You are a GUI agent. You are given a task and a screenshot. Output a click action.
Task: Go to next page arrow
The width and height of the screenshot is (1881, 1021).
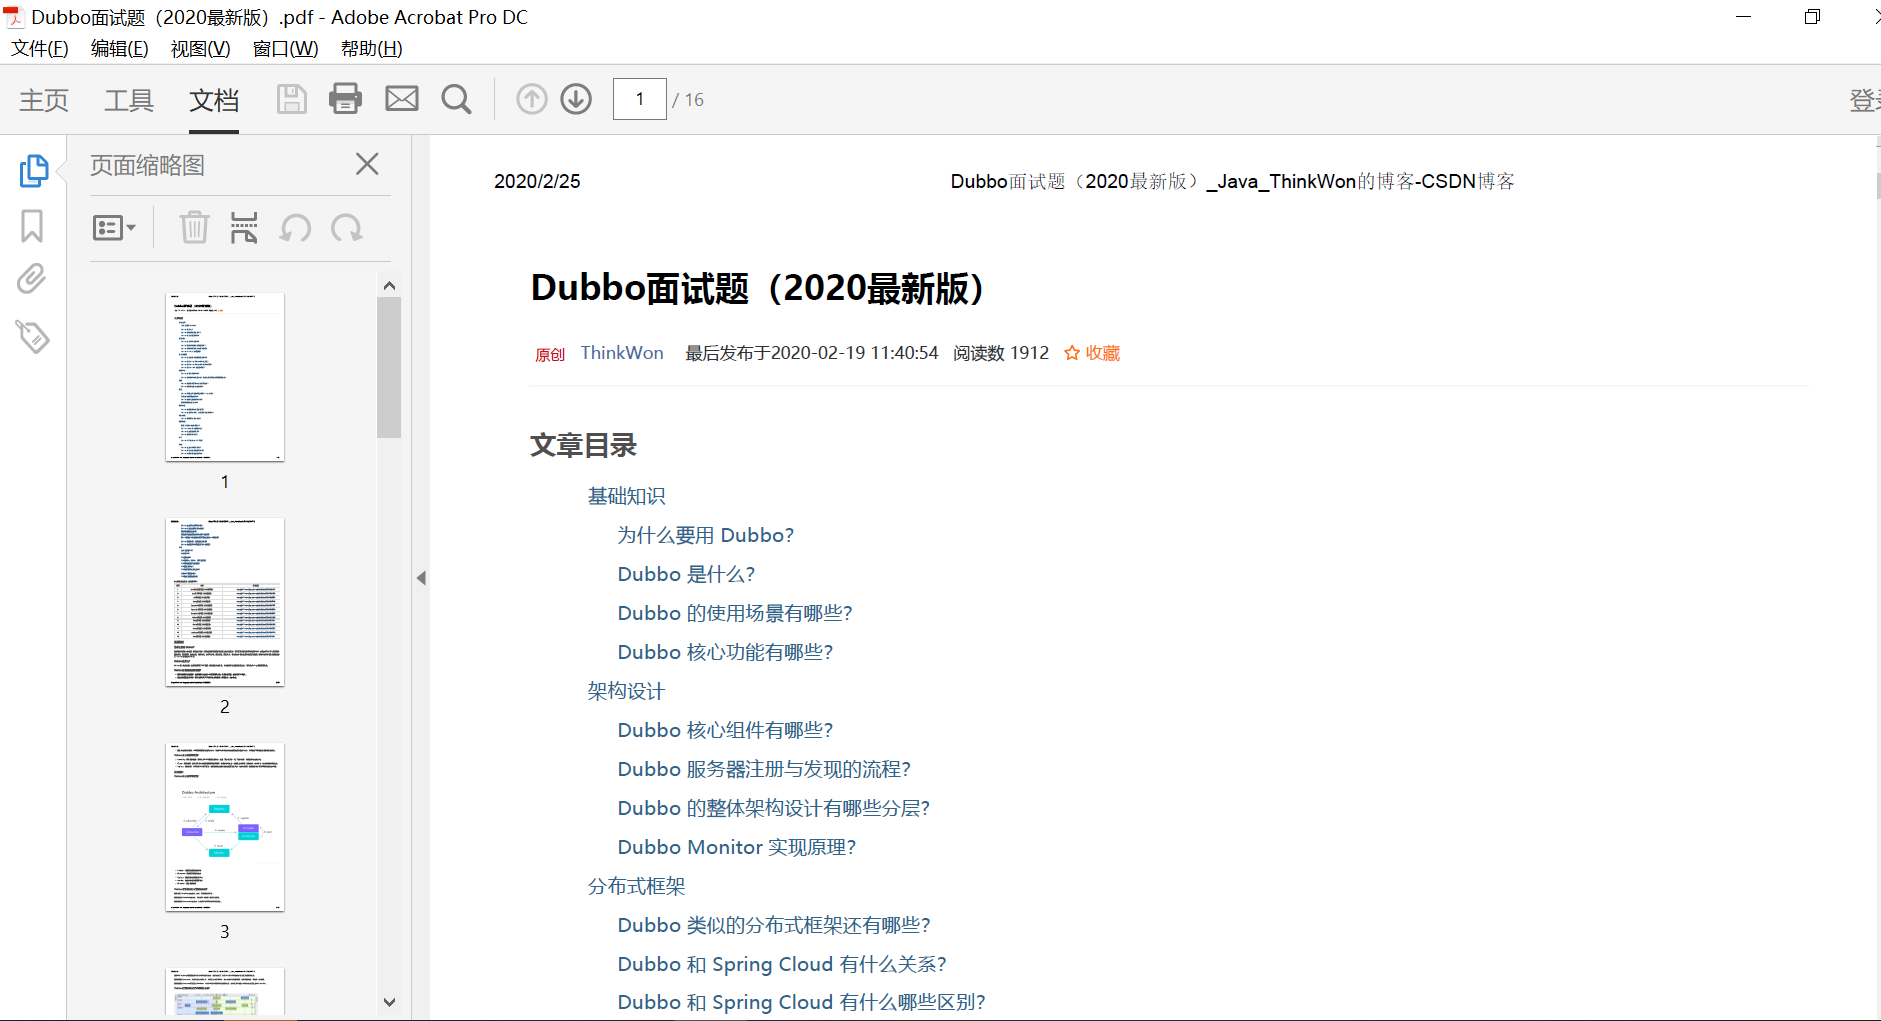coord(576,99)
